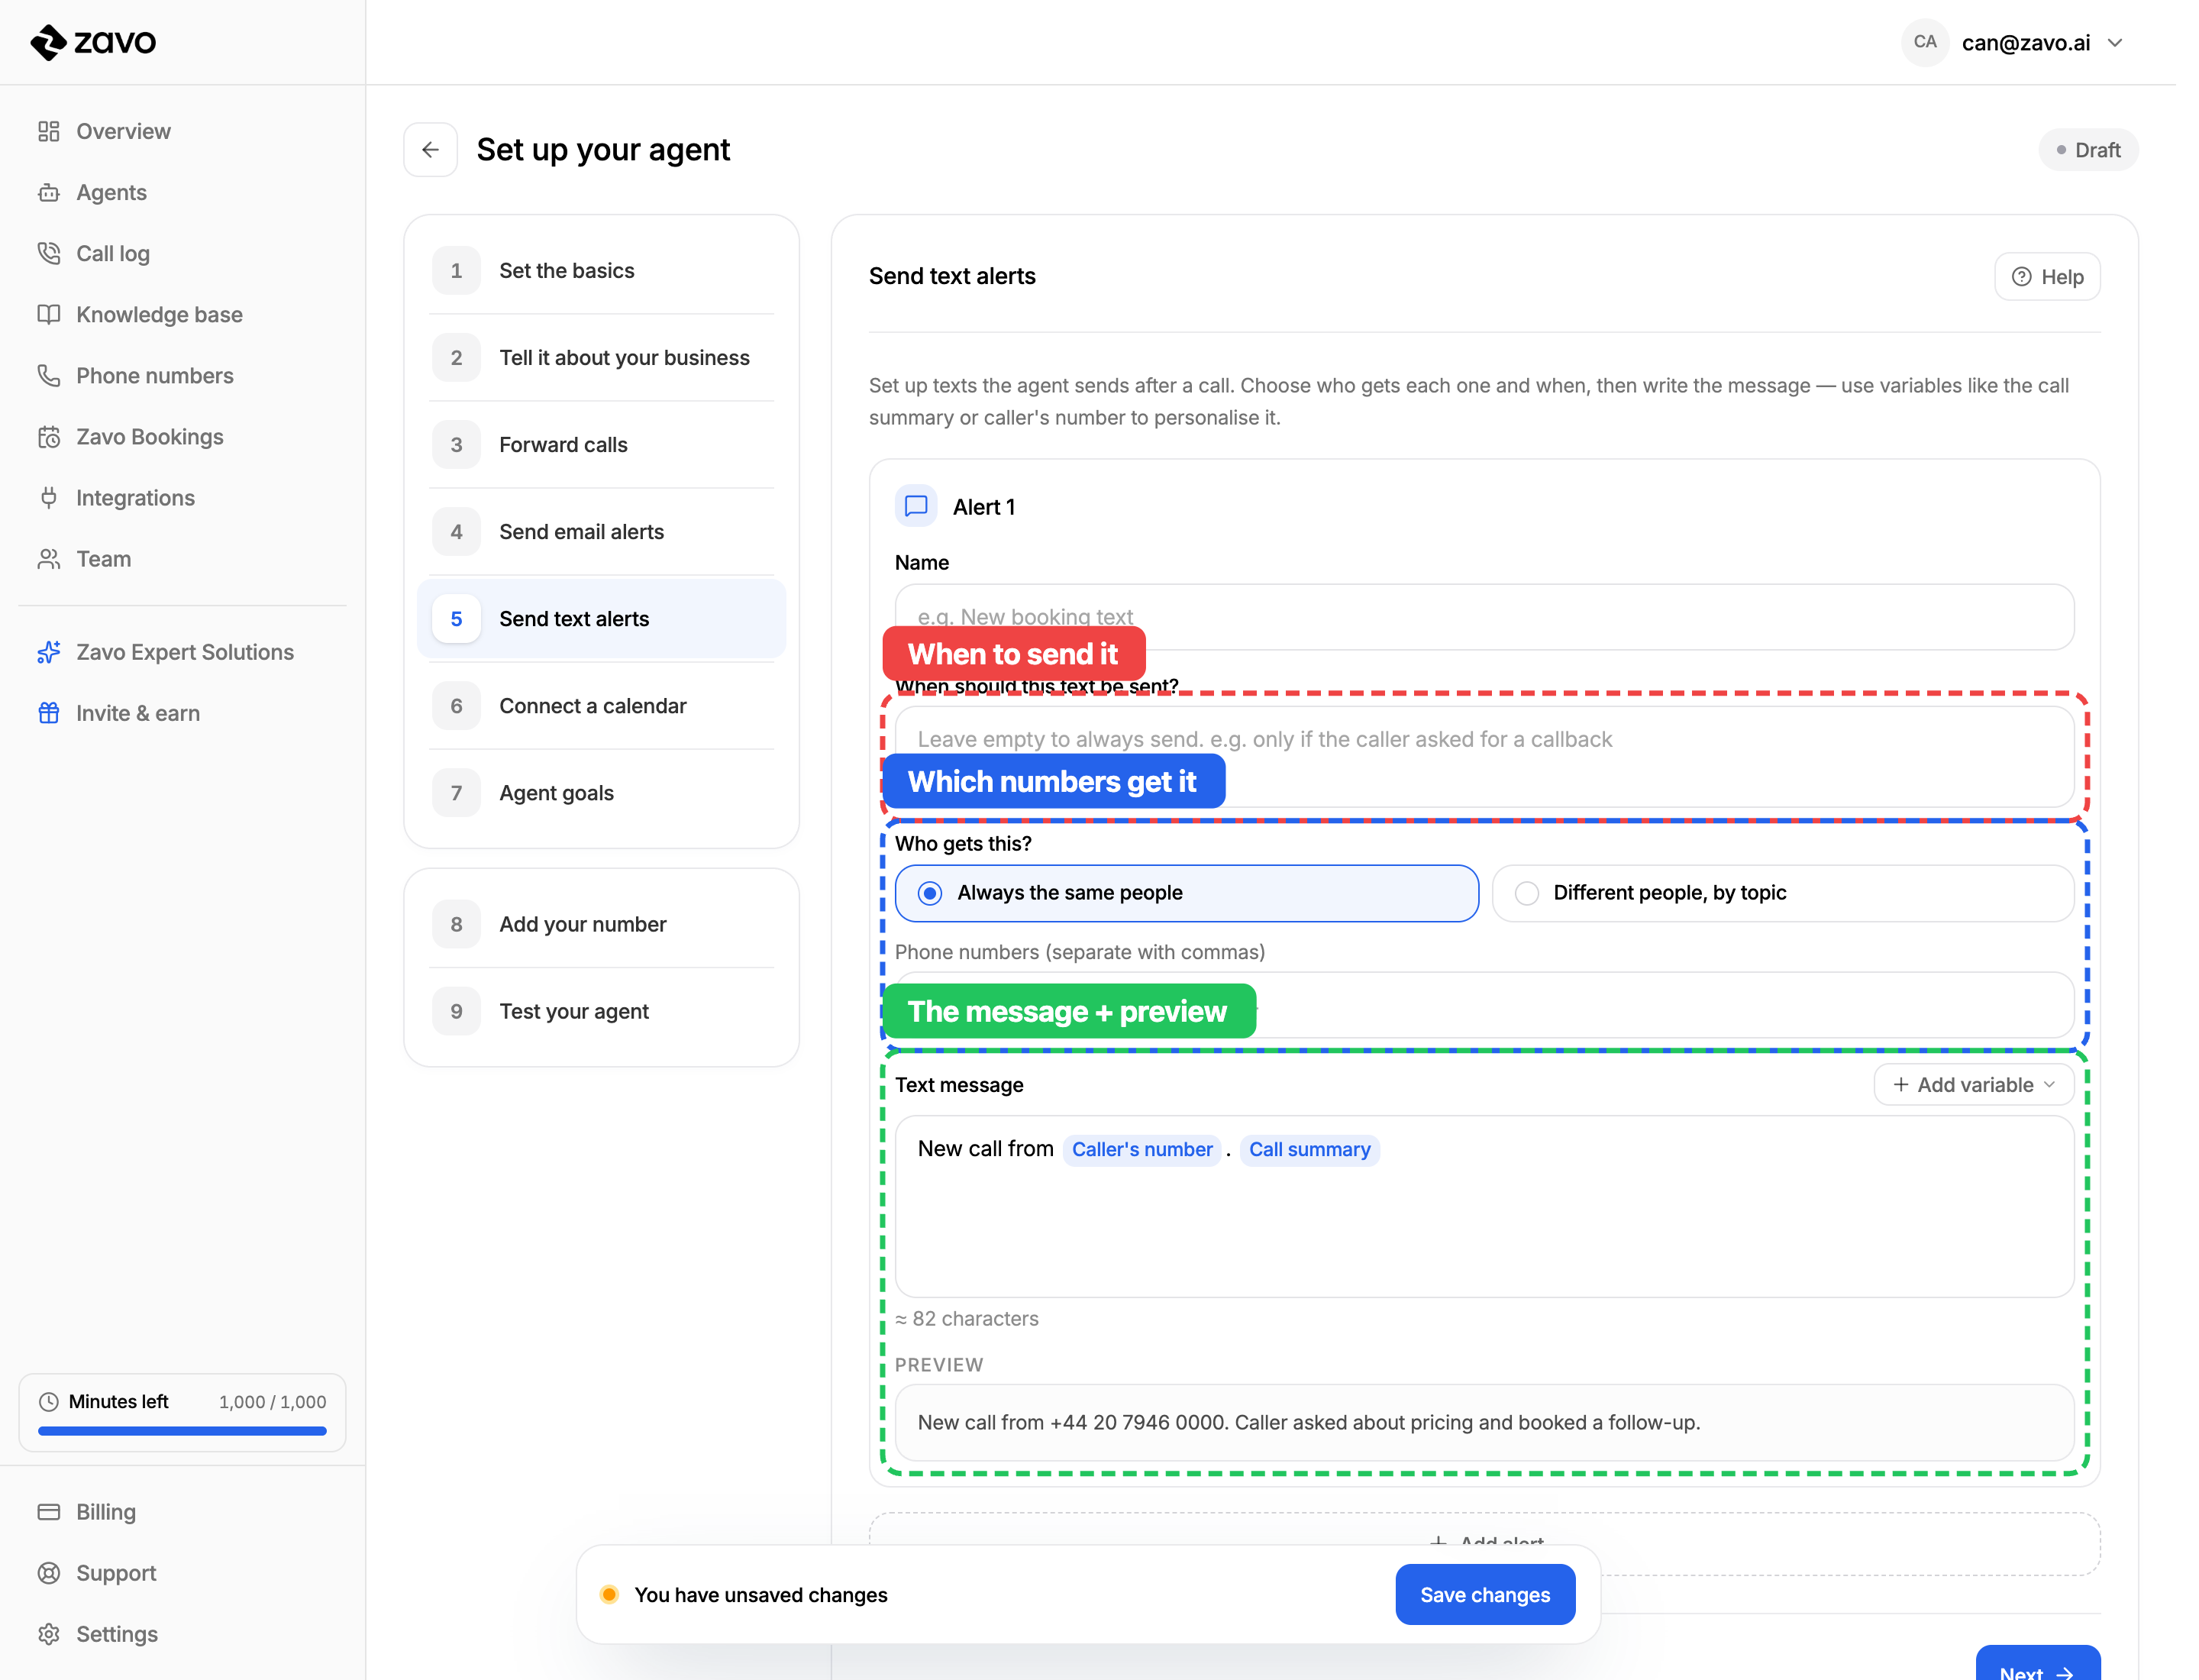Click the Save changes button
2199x1680 pixels.
(x=1484, y=1594)
